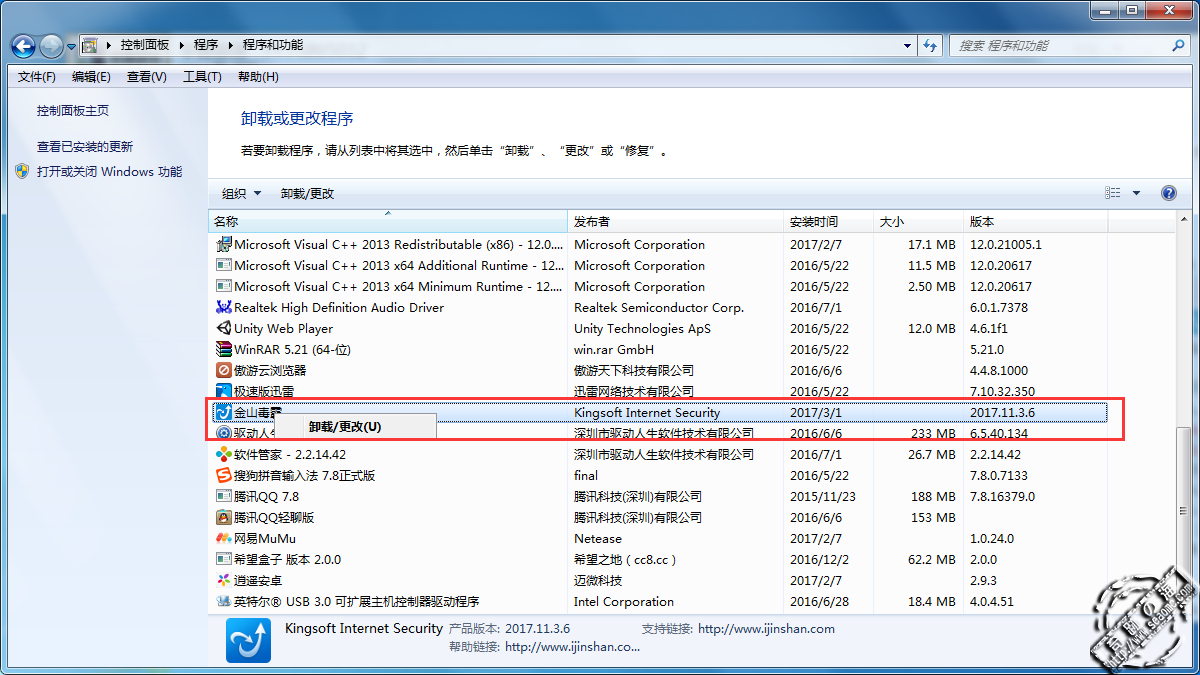Click the 软件管家 2.2.14.42 icon

pyautogui.click(x=224, y=455)
